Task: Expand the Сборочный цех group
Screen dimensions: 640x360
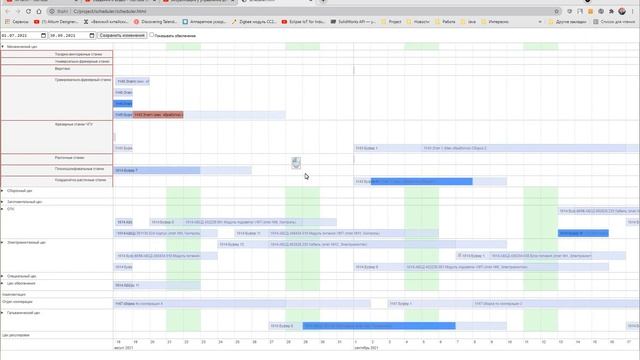Action: pyautogui.click(x=2, y=191)
